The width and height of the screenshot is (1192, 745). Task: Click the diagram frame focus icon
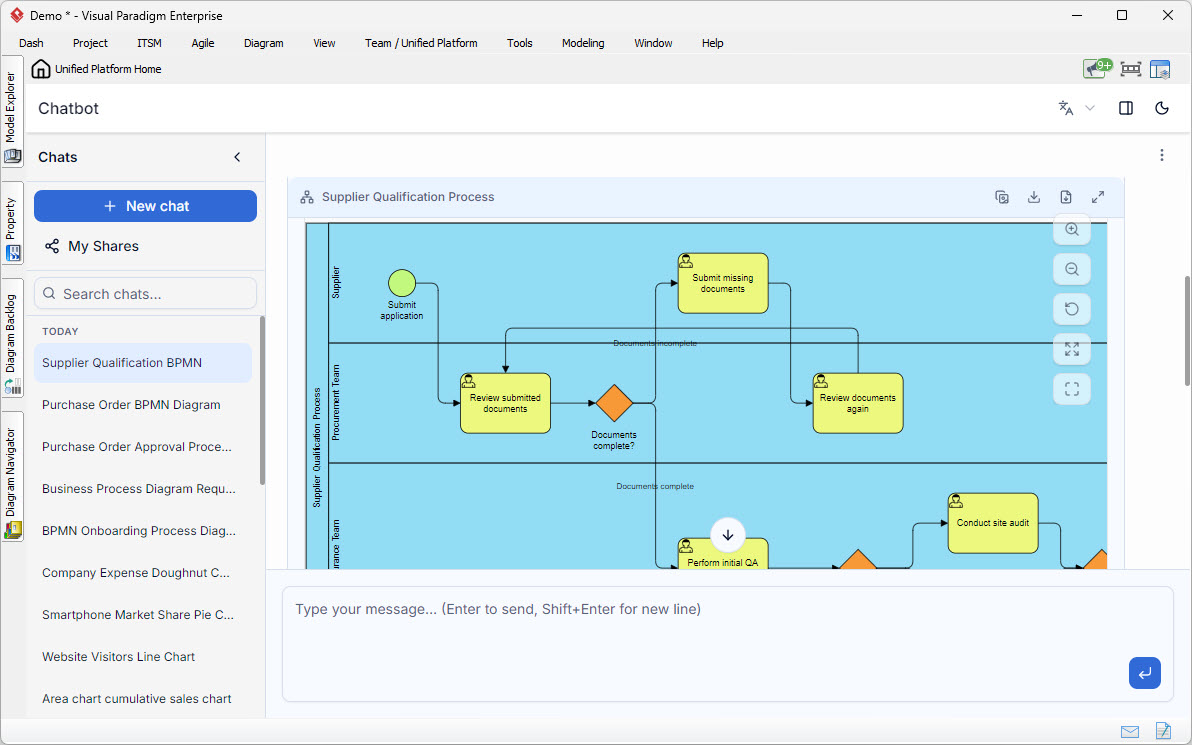(1072, 389)
